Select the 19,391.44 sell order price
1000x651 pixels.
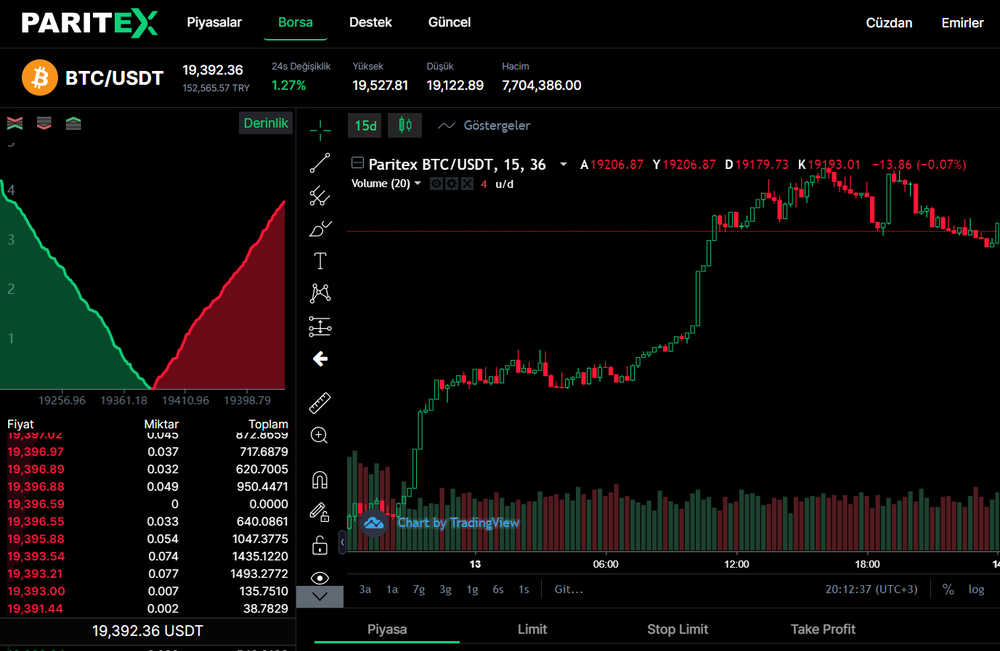[x=35, y=608]
